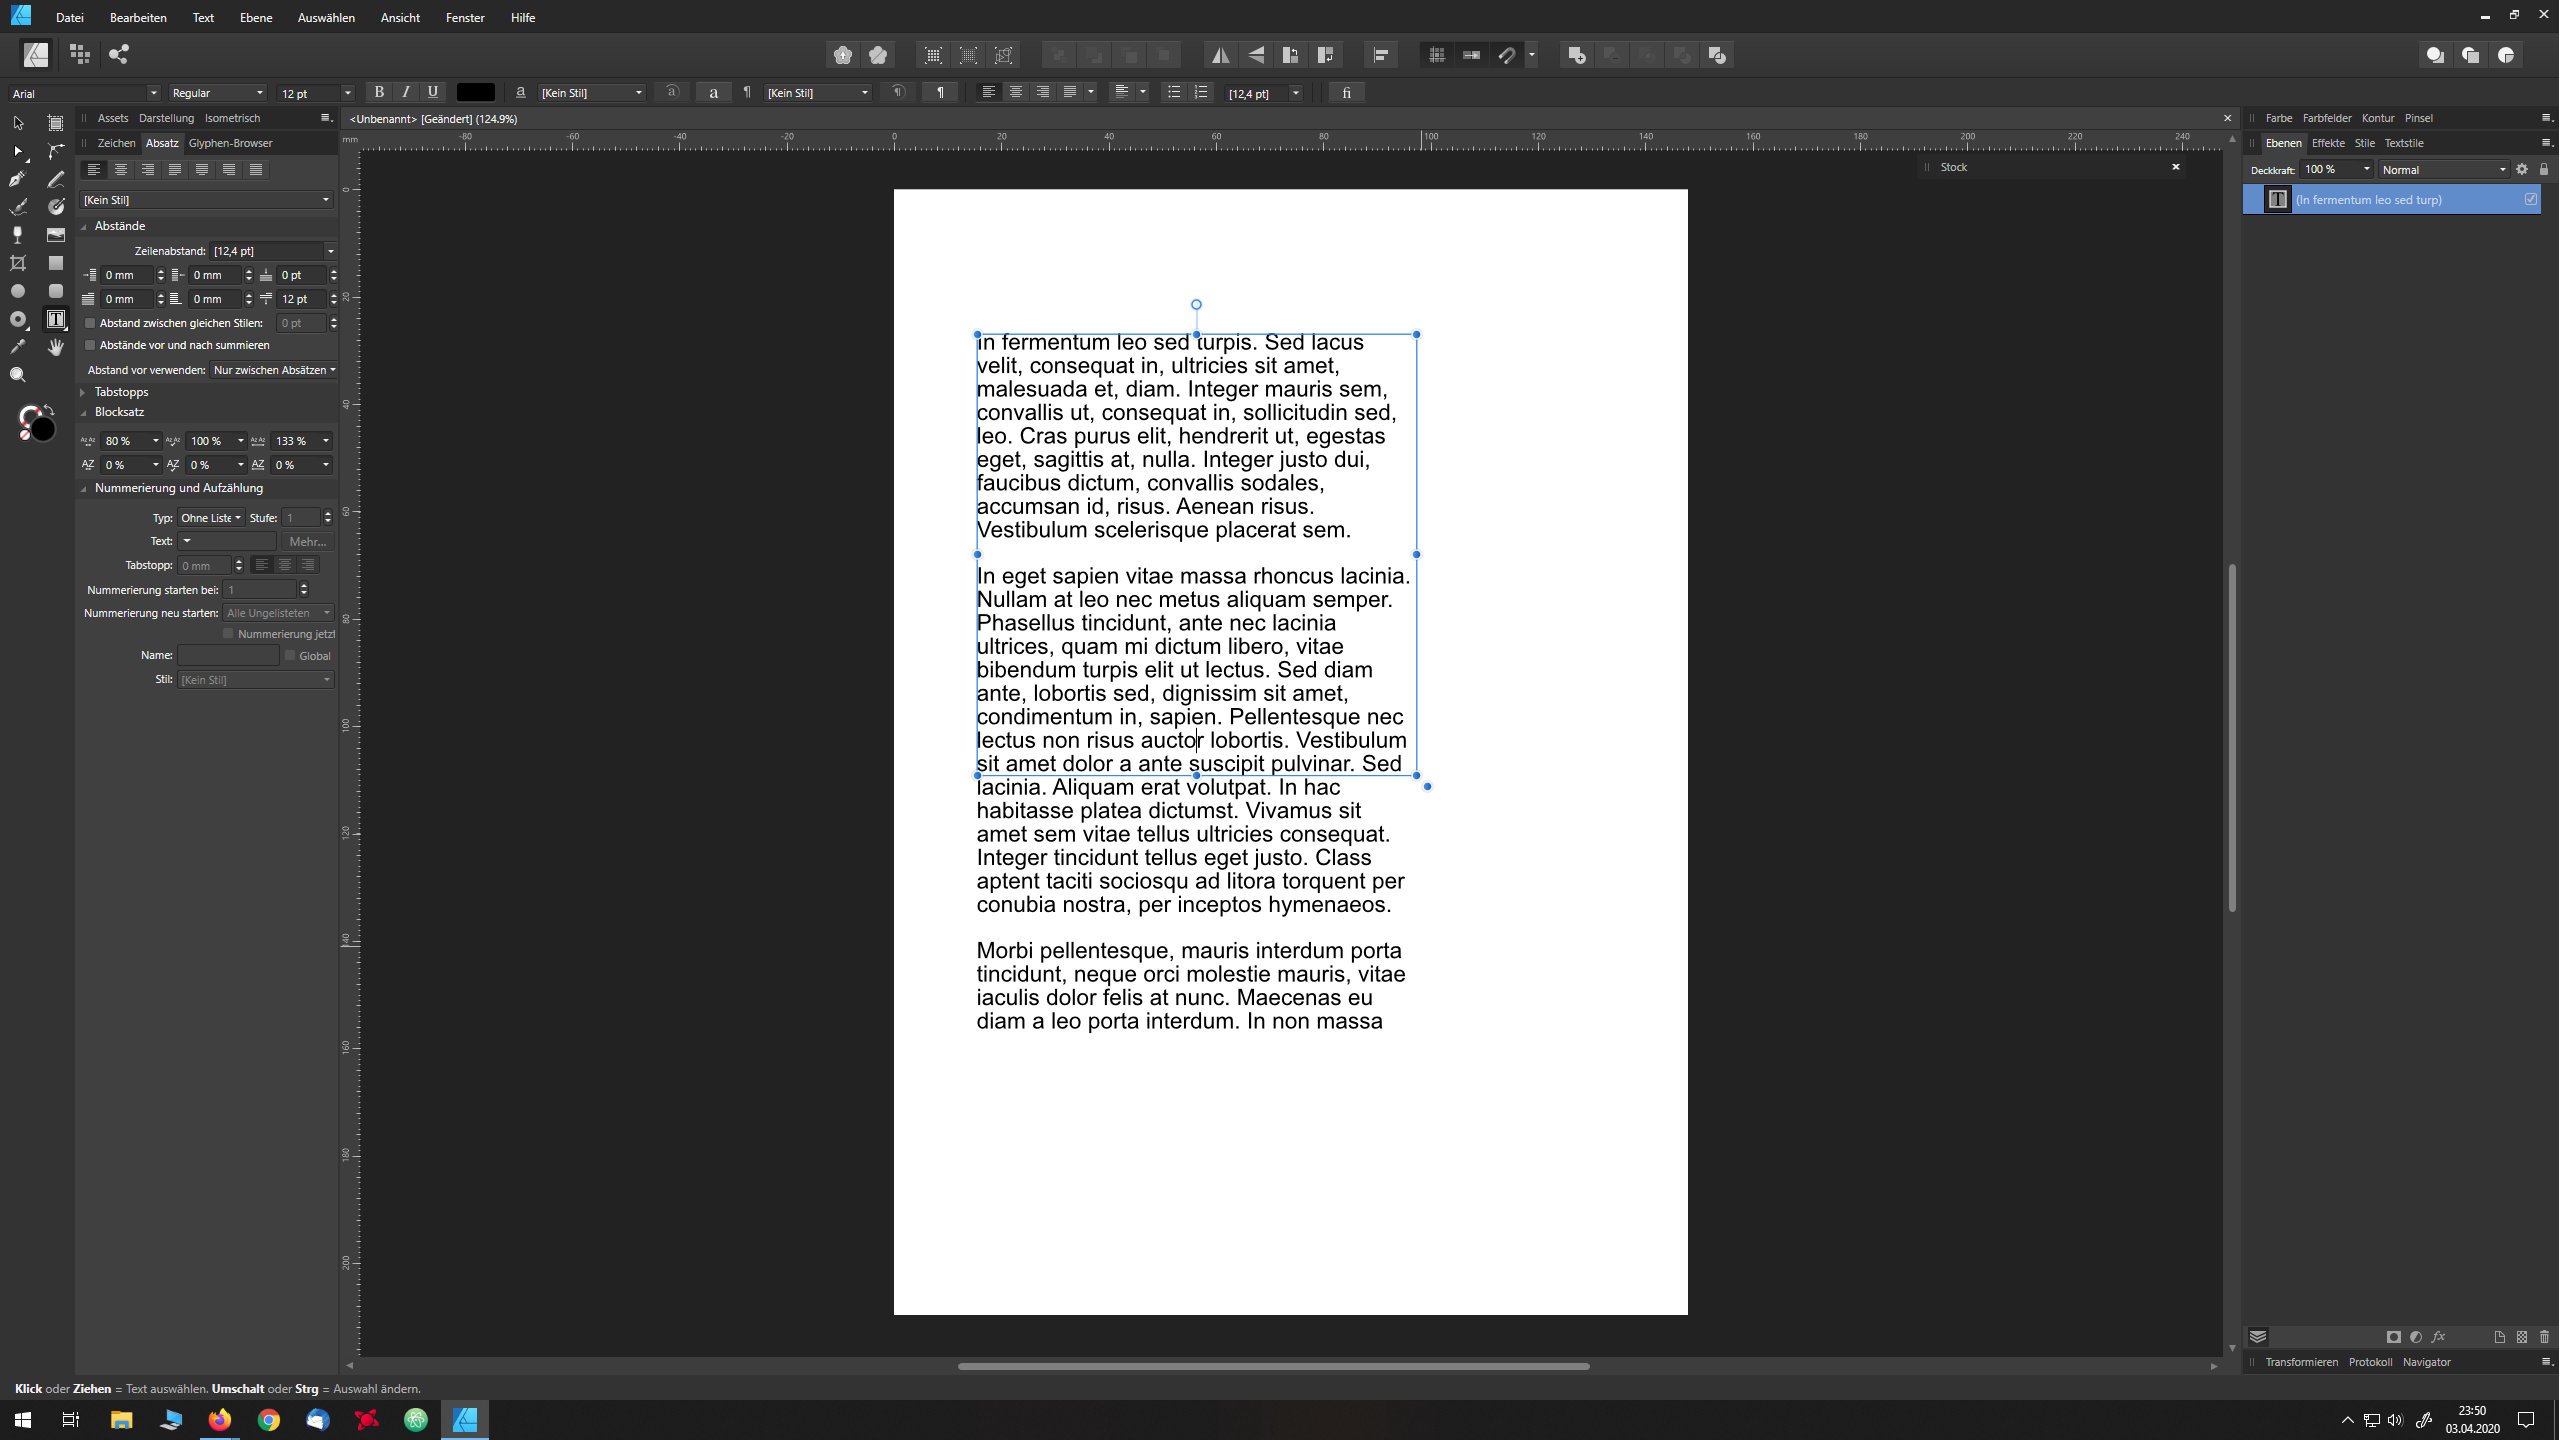Open the Ebene menu
The width and height of the screenshot is (2560, 1440).
(x=256, y=18)
